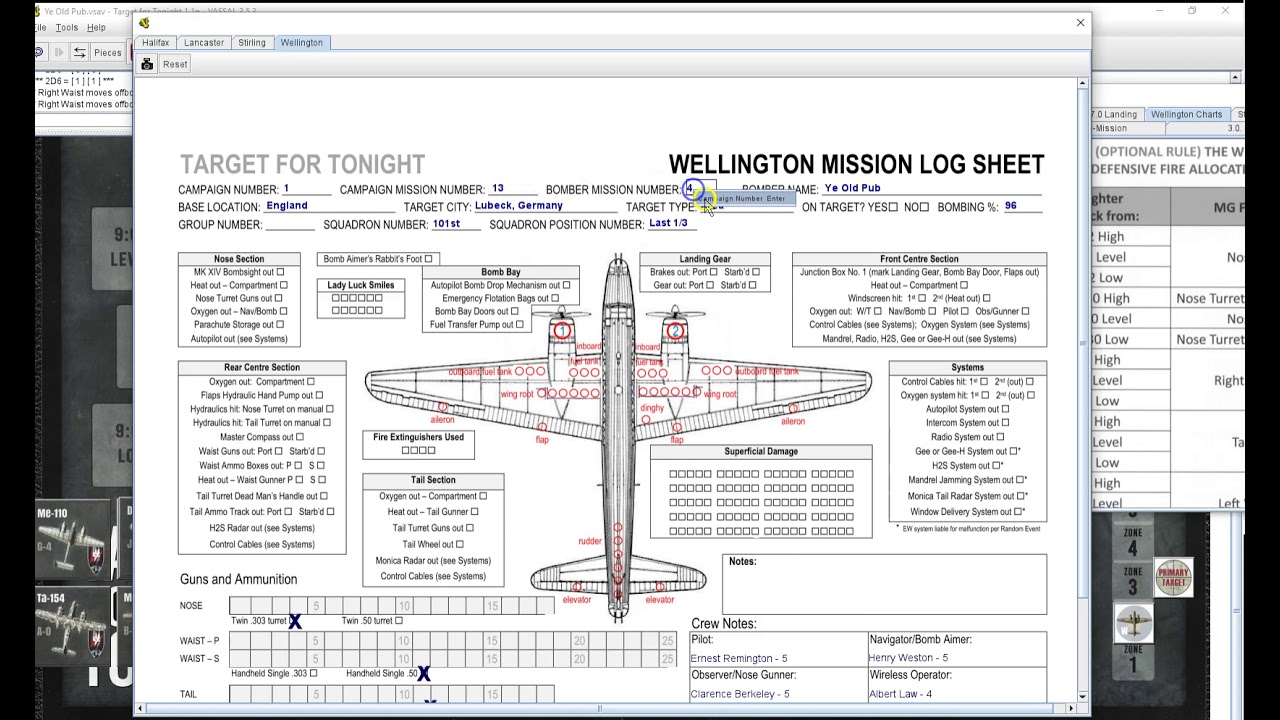
Task: Click the VASSAL icon in log sheet title bar
Action: [x=144, y=23]
